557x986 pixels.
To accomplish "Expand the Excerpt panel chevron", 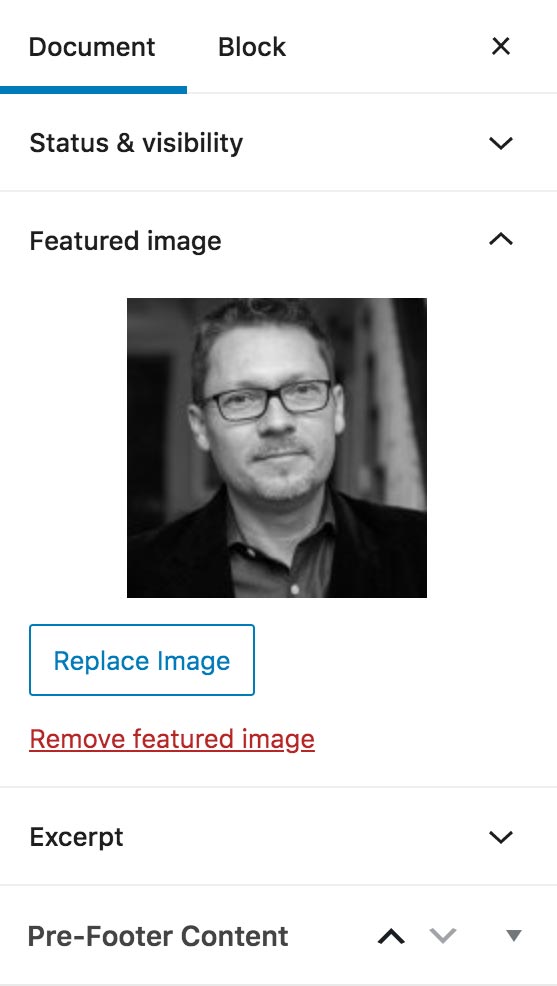I will coord(500,837).
